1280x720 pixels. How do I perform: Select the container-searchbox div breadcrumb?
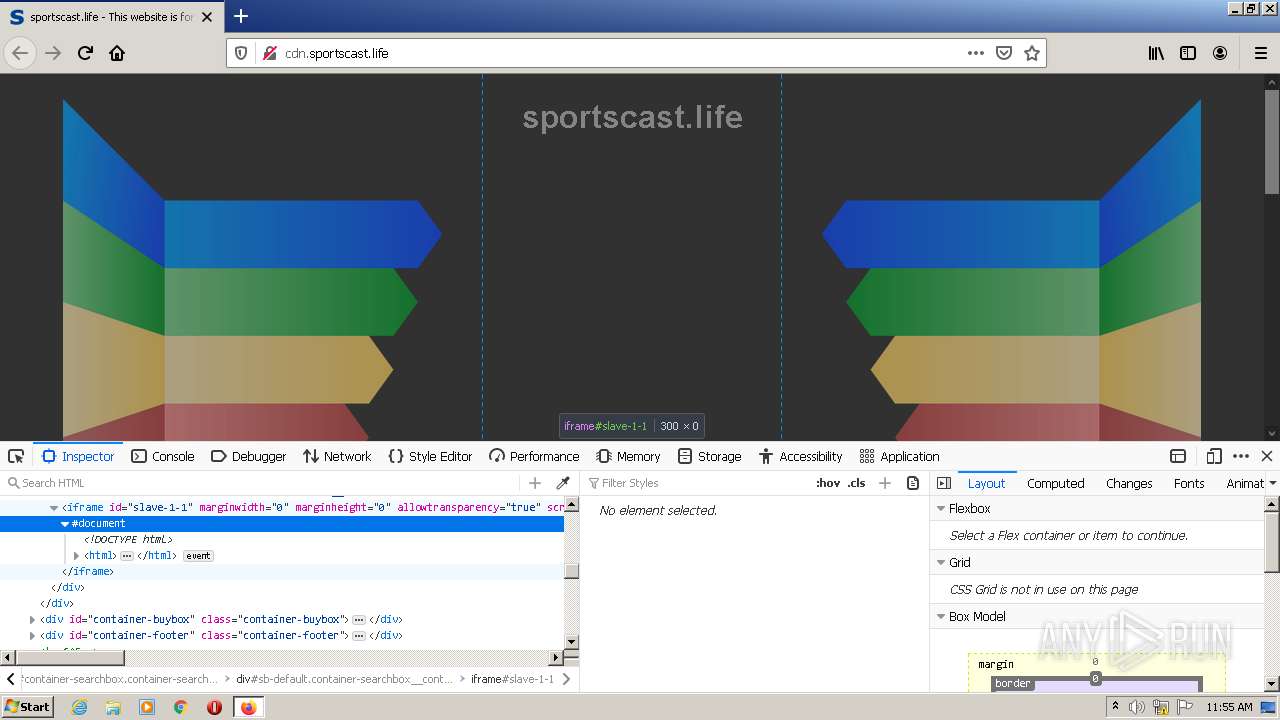tap(119, 679)
